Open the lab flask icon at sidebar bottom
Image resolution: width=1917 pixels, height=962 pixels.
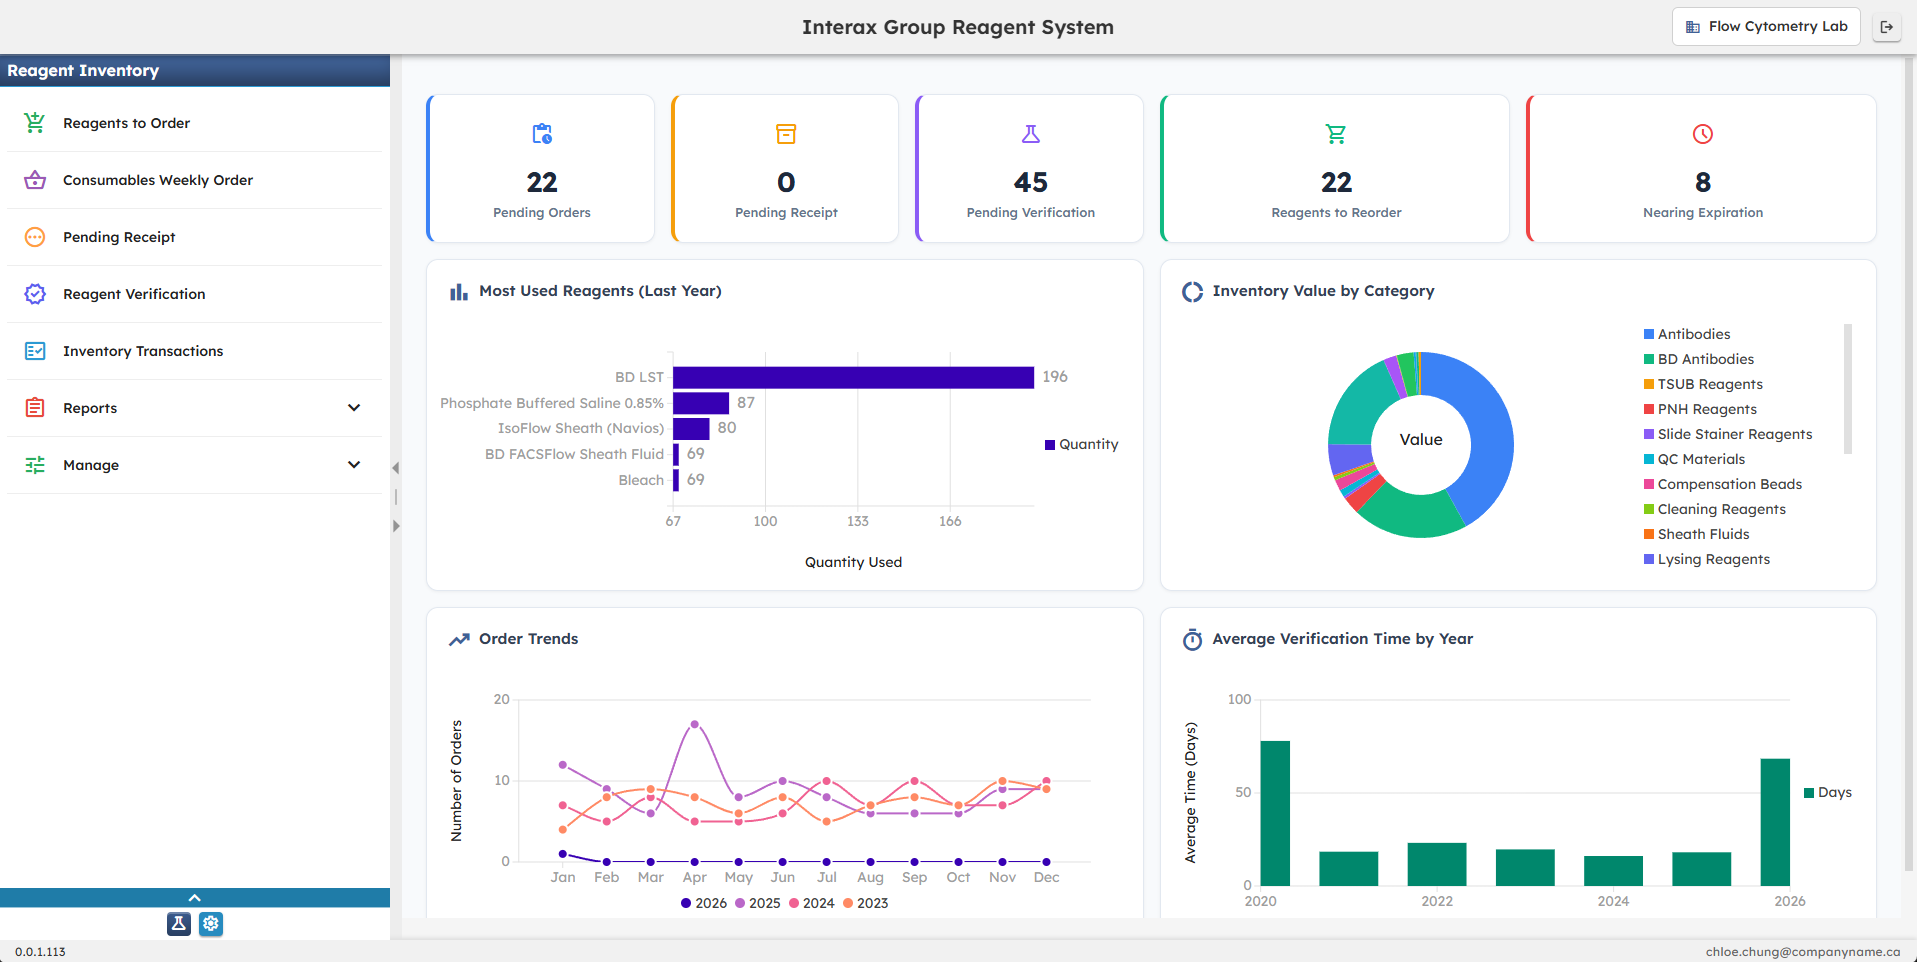click(178, 924)
